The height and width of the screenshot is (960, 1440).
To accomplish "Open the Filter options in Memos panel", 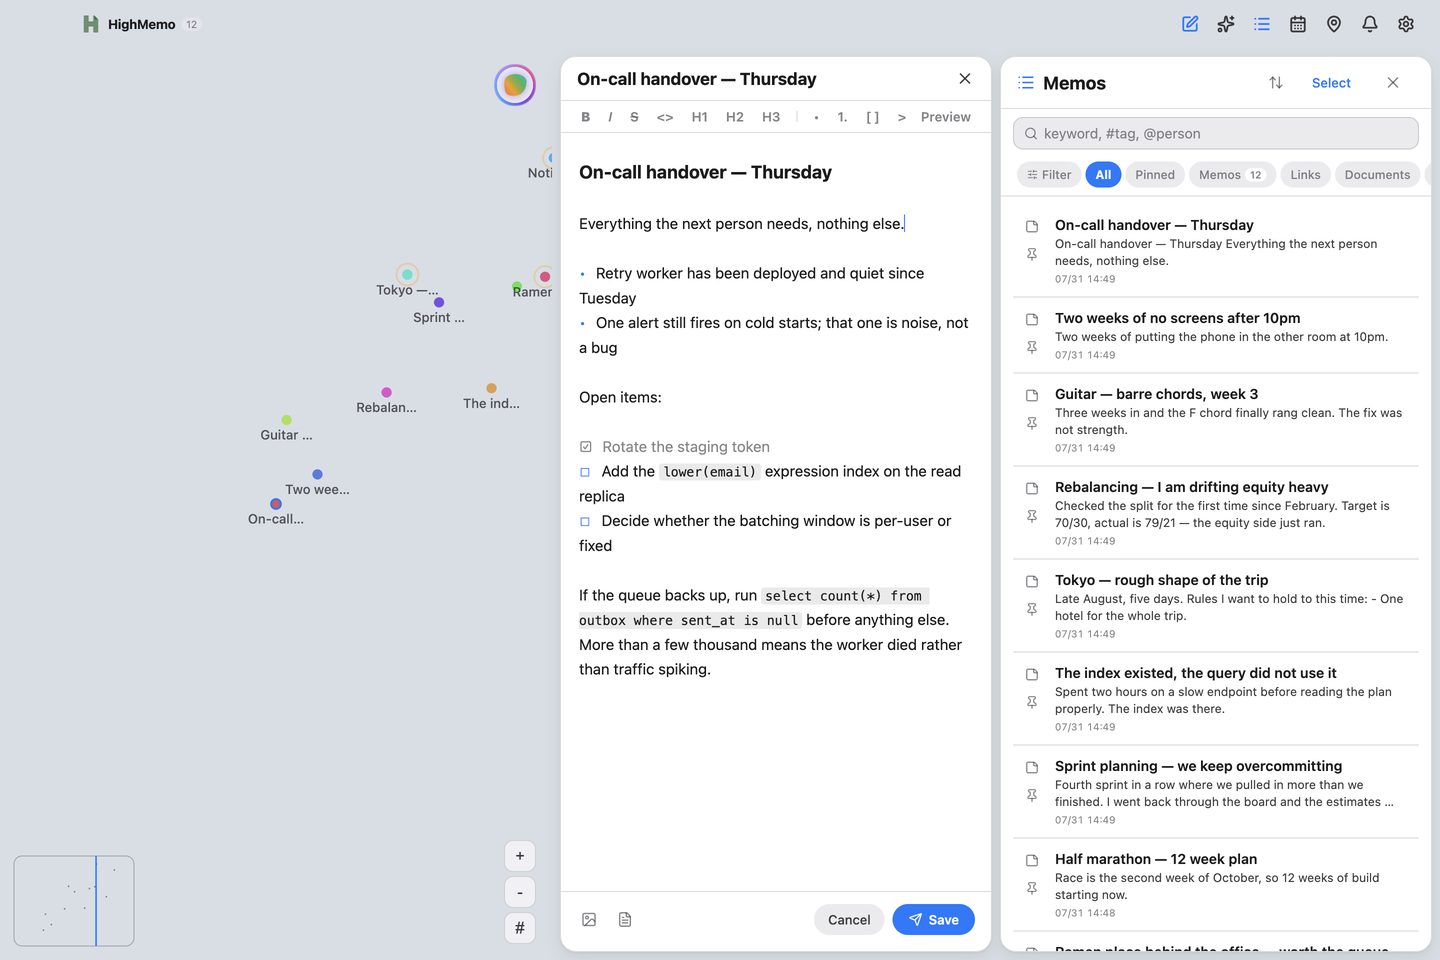I will (1049, 175).
